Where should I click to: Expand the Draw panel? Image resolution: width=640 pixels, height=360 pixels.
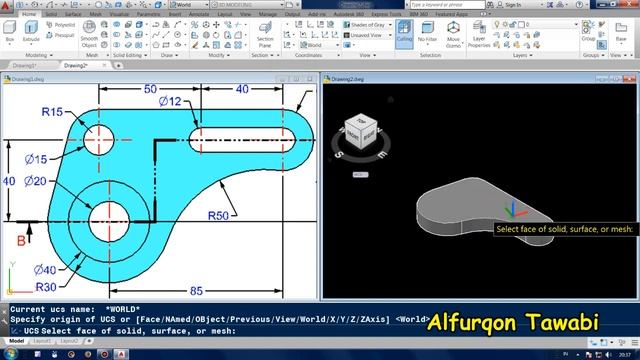(169, 55)
